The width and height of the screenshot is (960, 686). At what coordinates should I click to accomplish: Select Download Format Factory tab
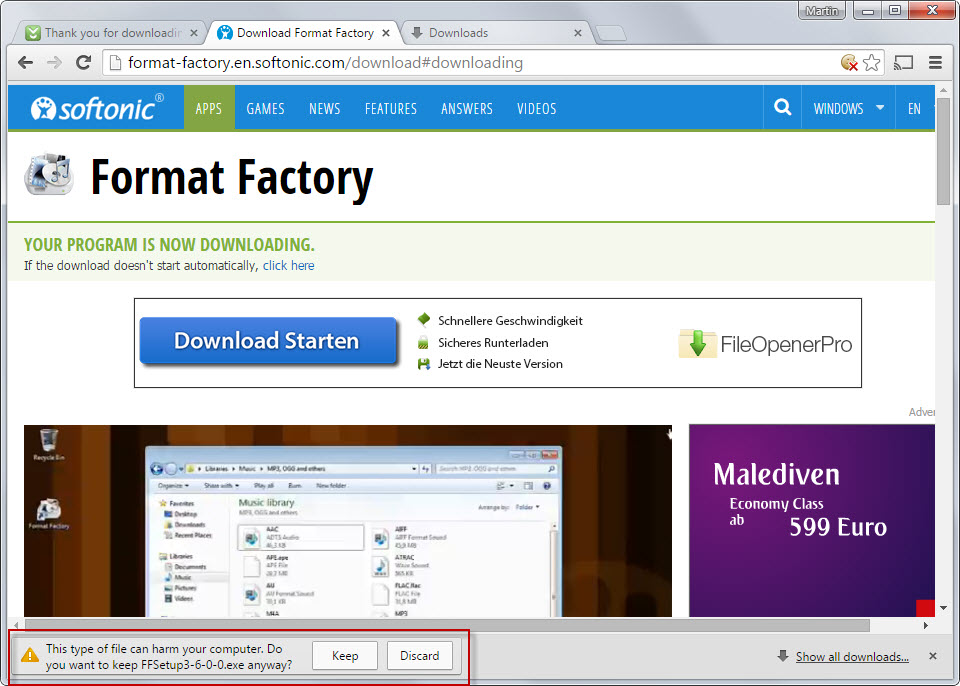(304, 33)
